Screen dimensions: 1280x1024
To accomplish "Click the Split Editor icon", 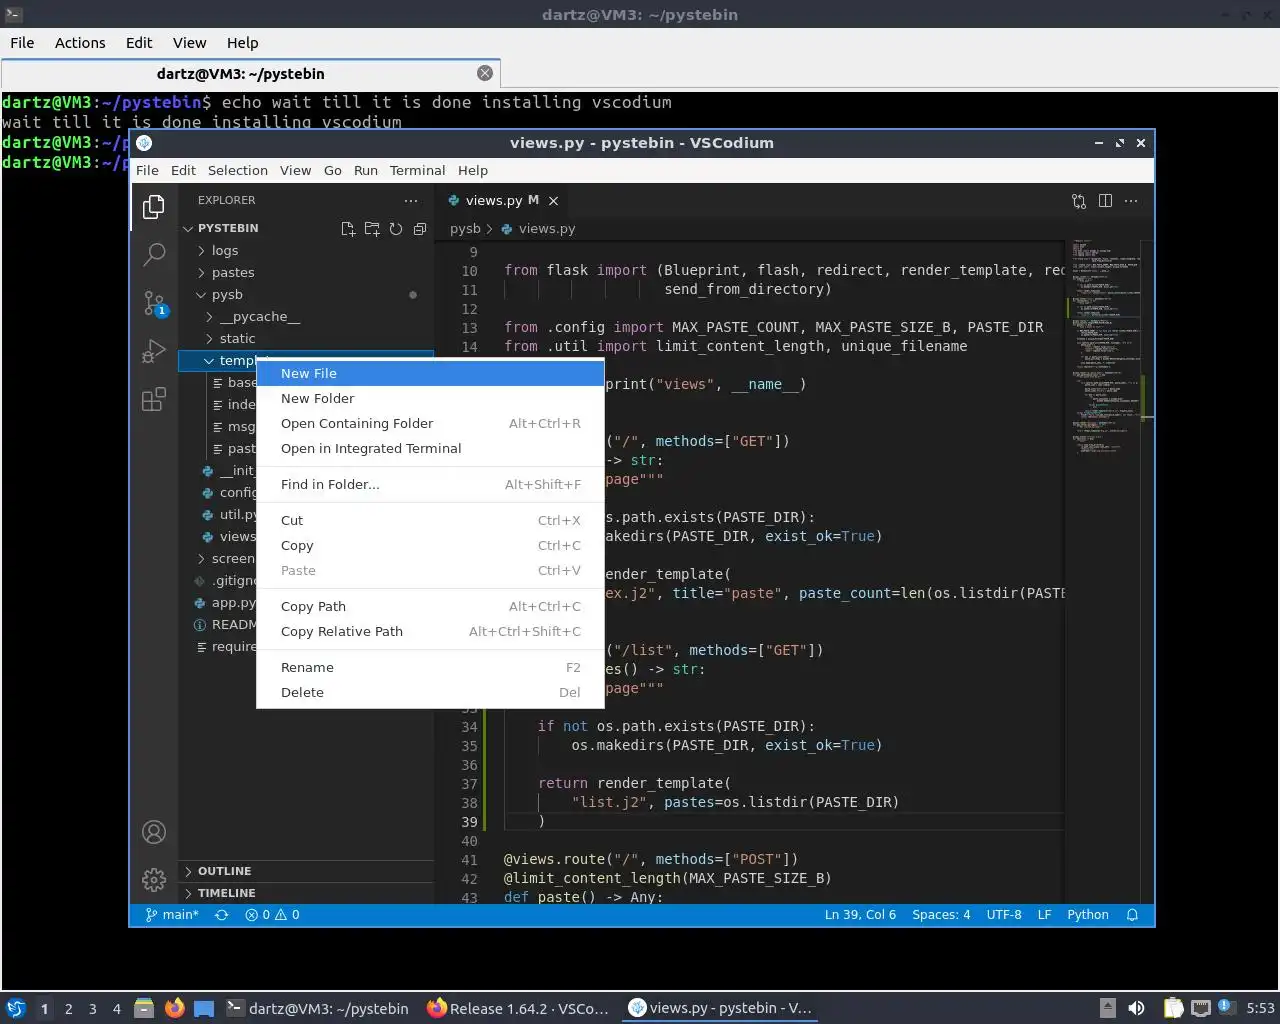I will point(1105,201).
